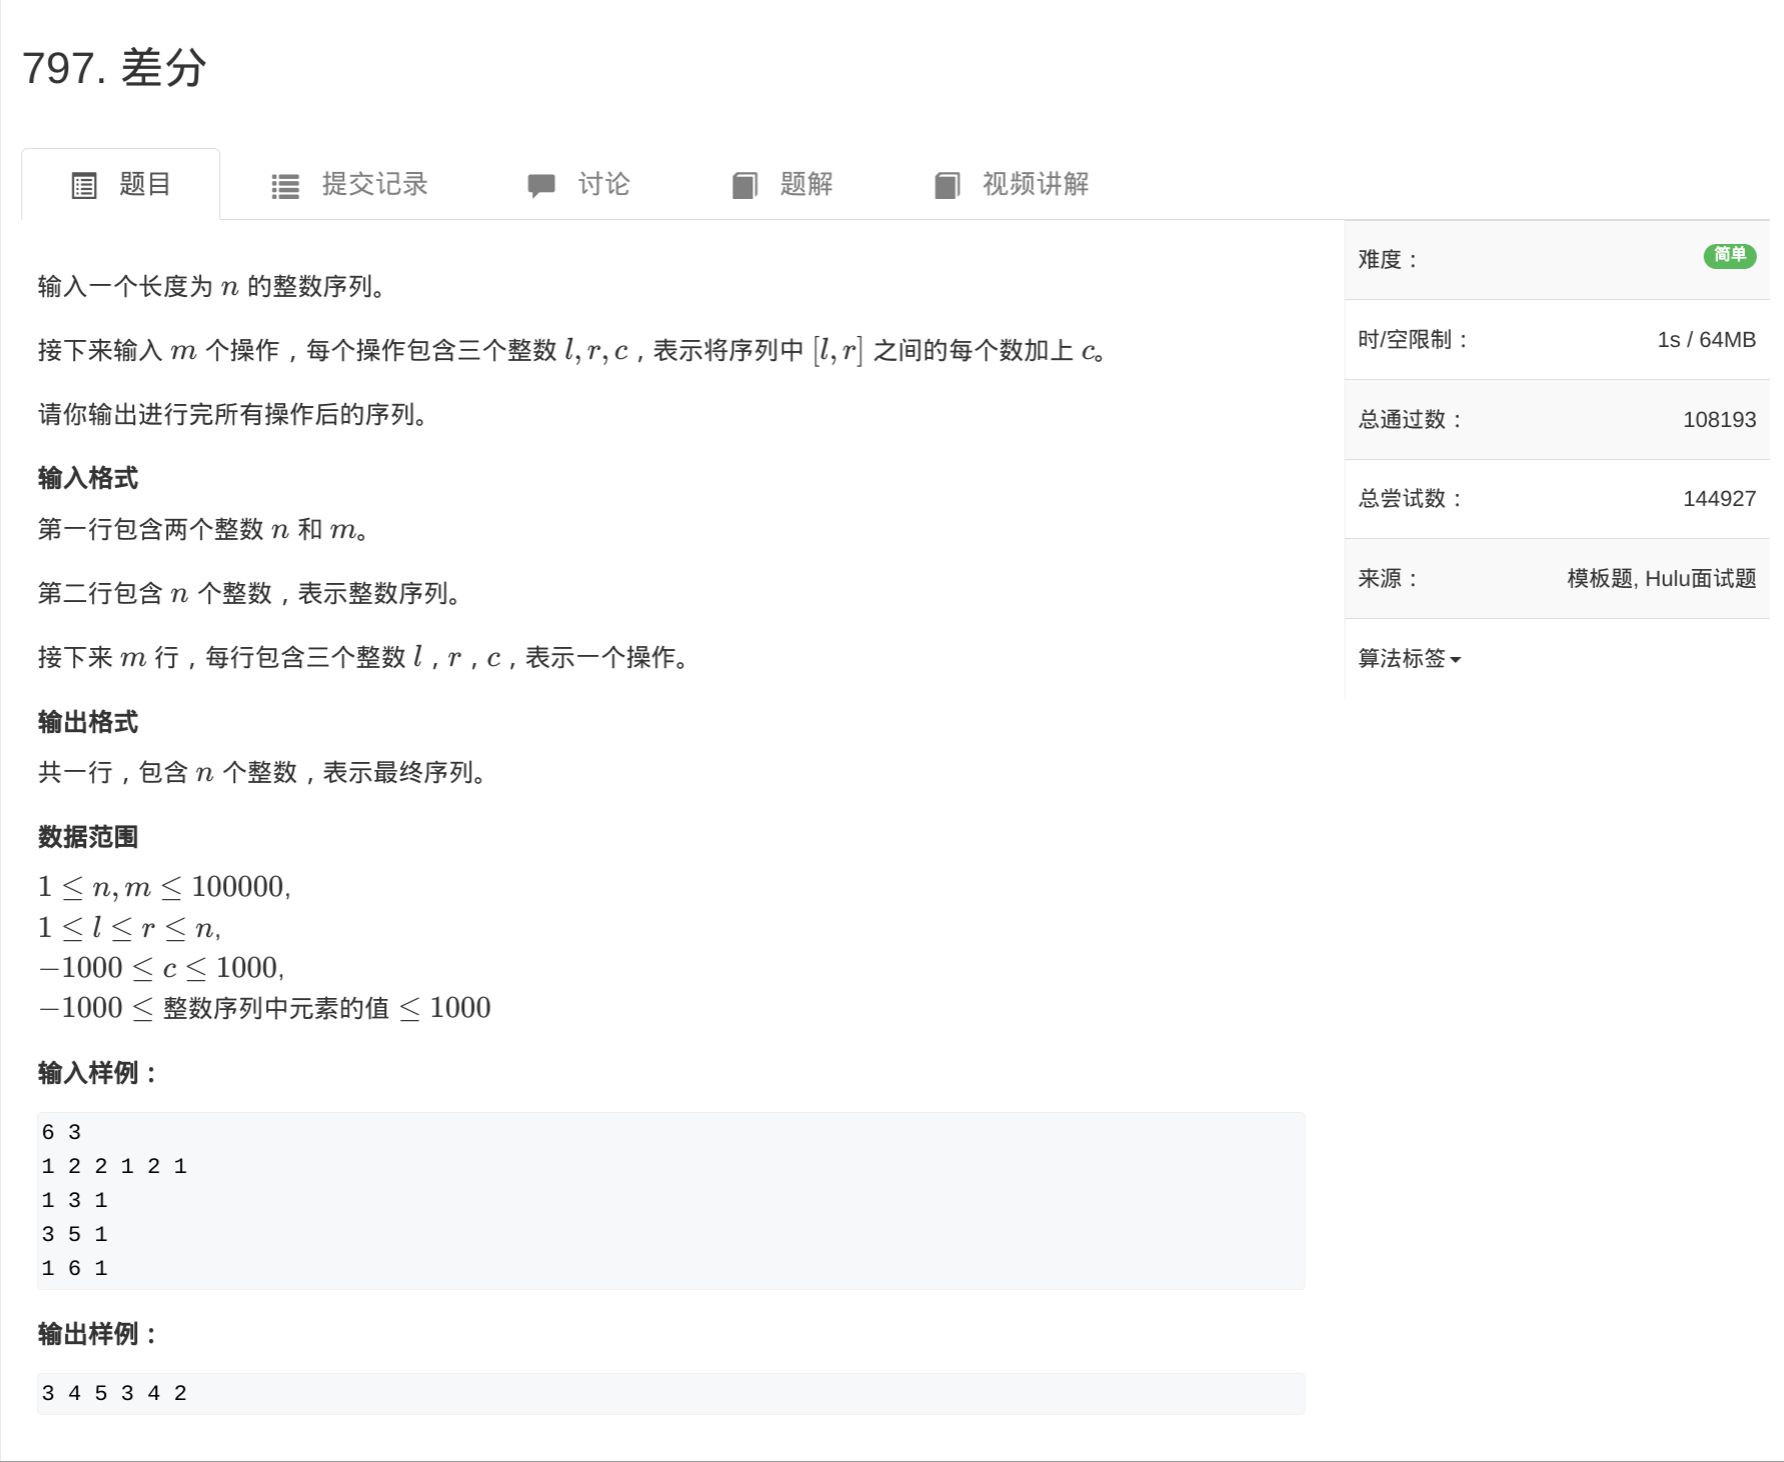Click the 题目 tab list icon

click(x=84, y=185)
